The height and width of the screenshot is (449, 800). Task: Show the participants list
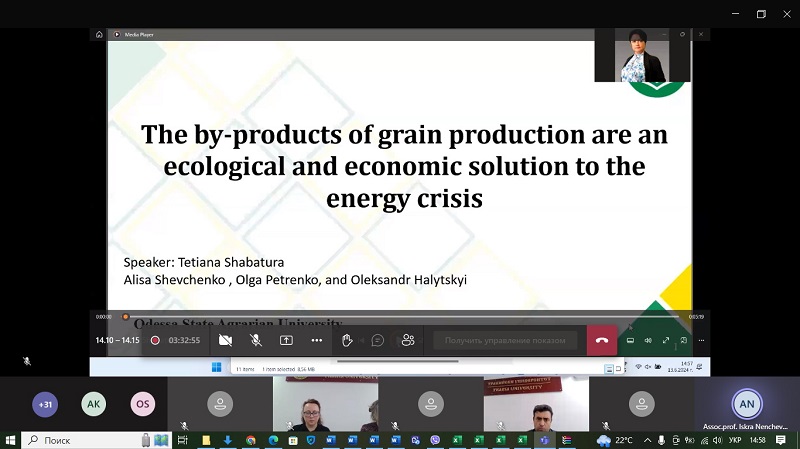(408, 340)
